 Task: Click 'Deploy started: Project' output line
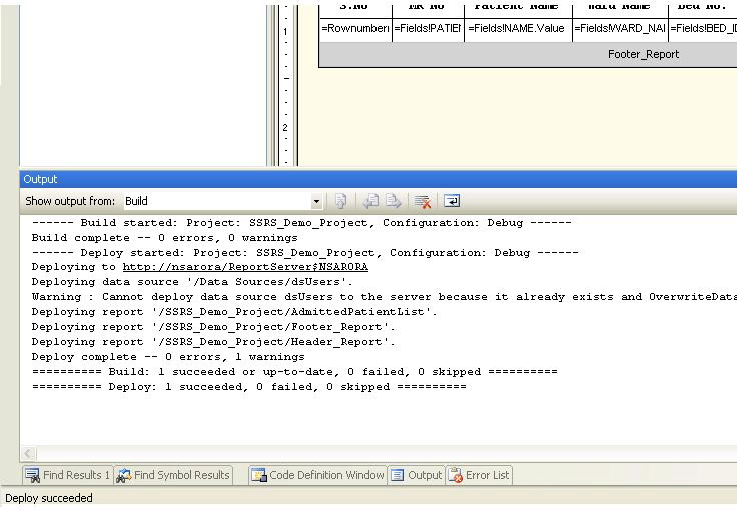click(x=305, y=253)
